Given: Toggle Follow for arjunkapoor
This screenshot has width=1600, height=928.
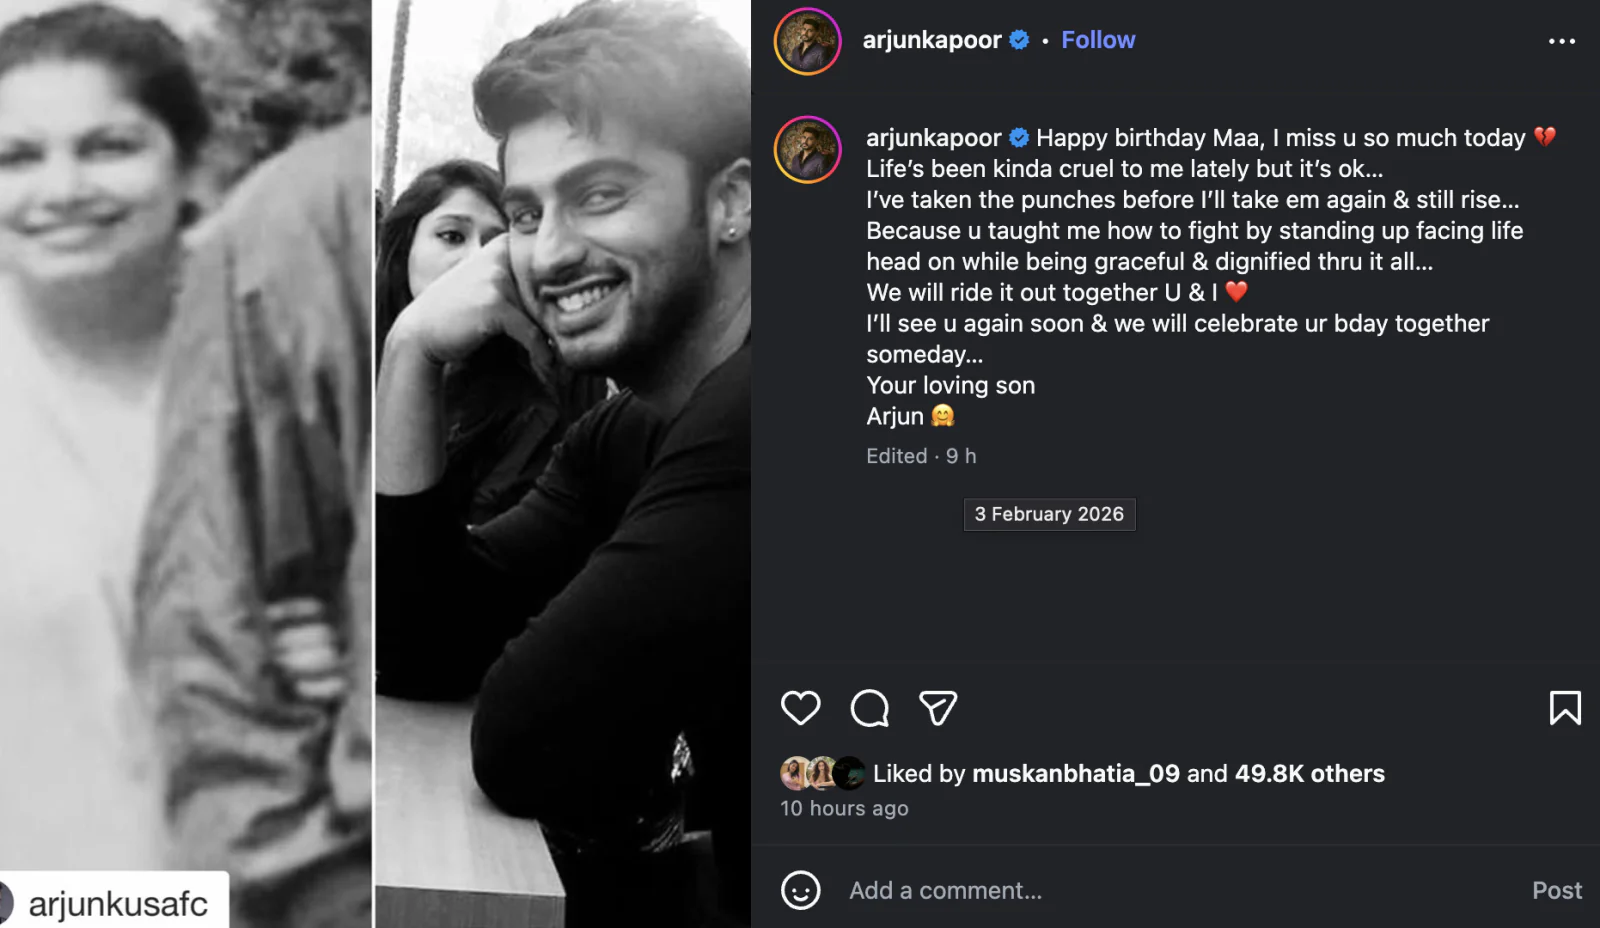Looking at the screenshot, I should (1098, 40).
